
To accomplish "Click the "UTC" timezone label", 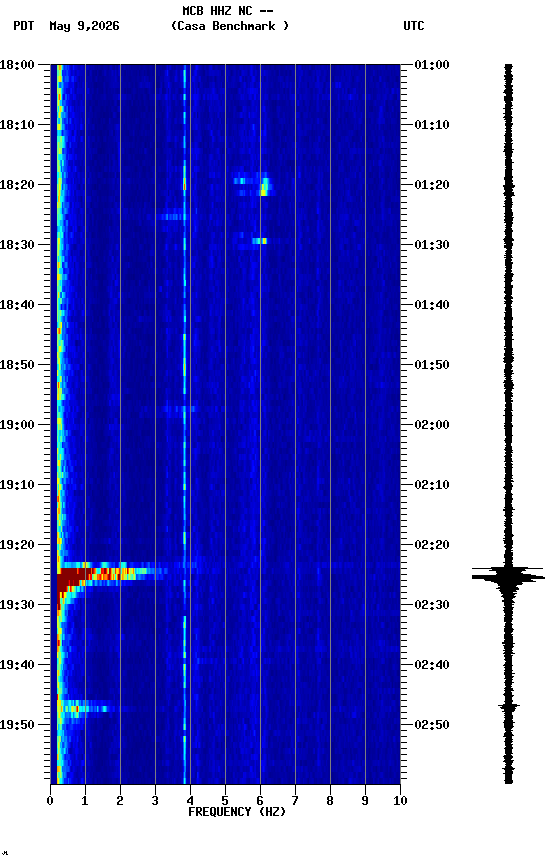I will (414, 26).
